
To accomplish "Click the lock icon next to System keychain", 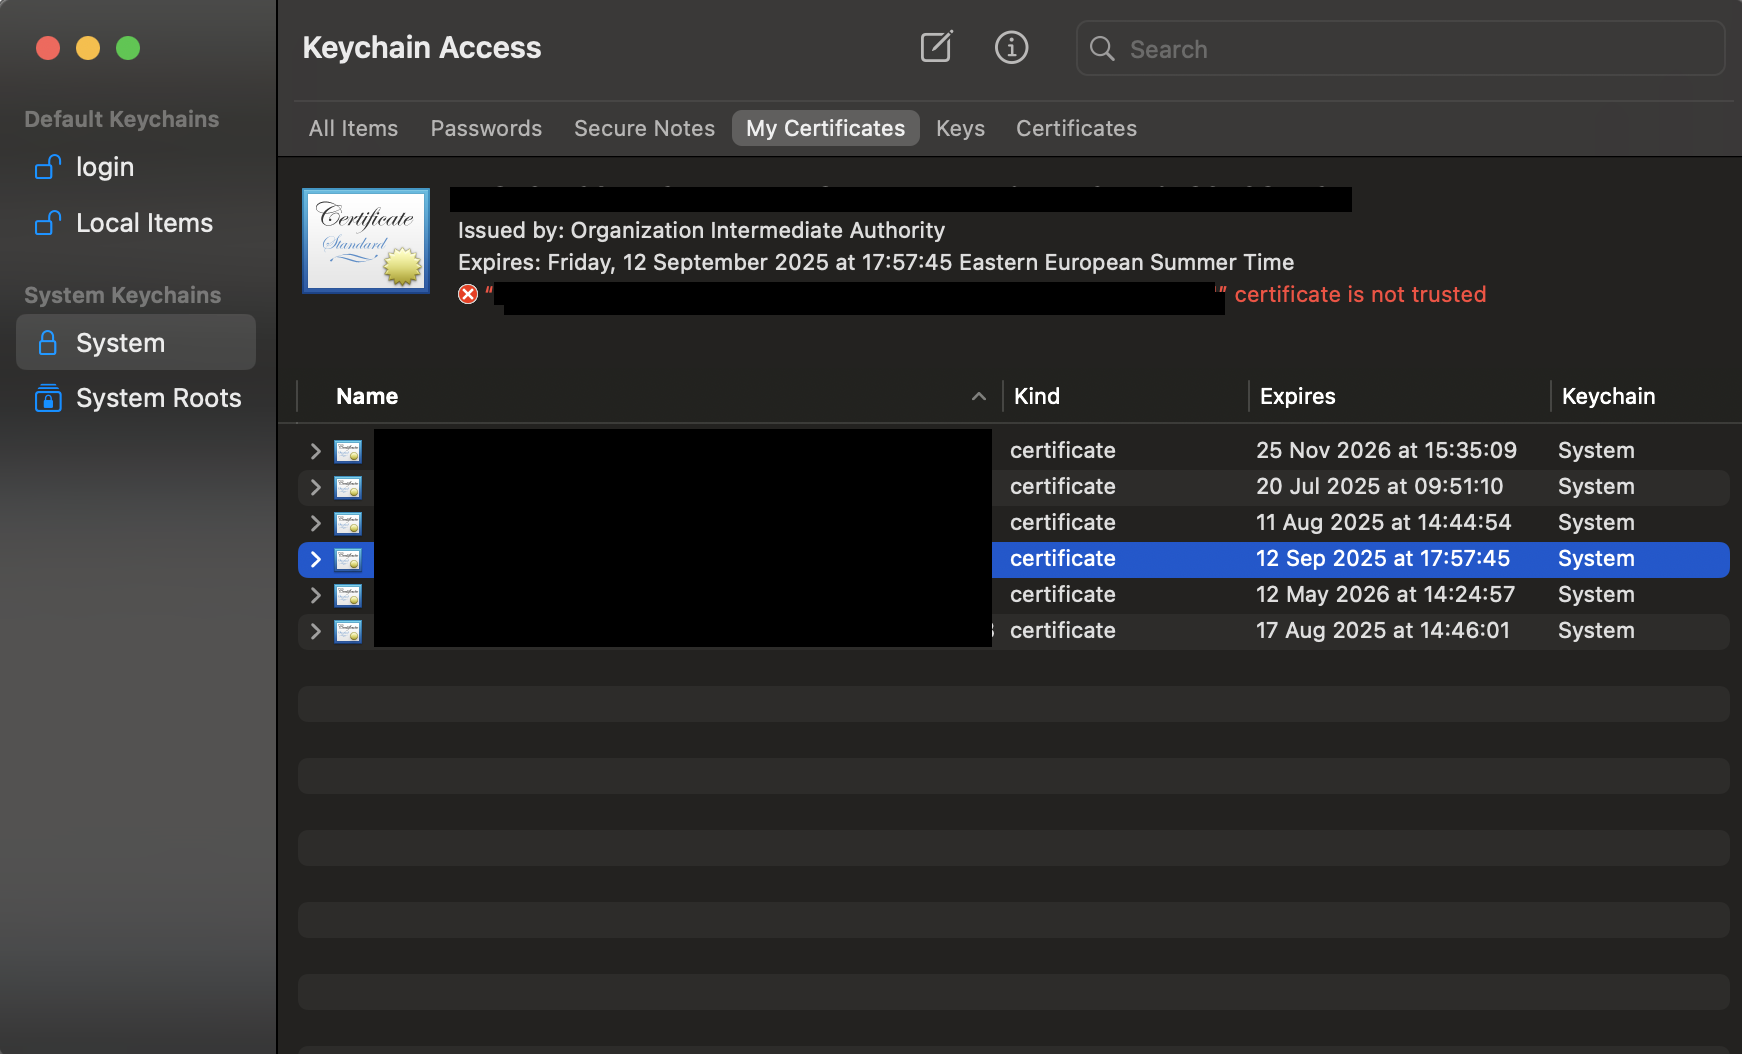I will click(x=47, y=342).
